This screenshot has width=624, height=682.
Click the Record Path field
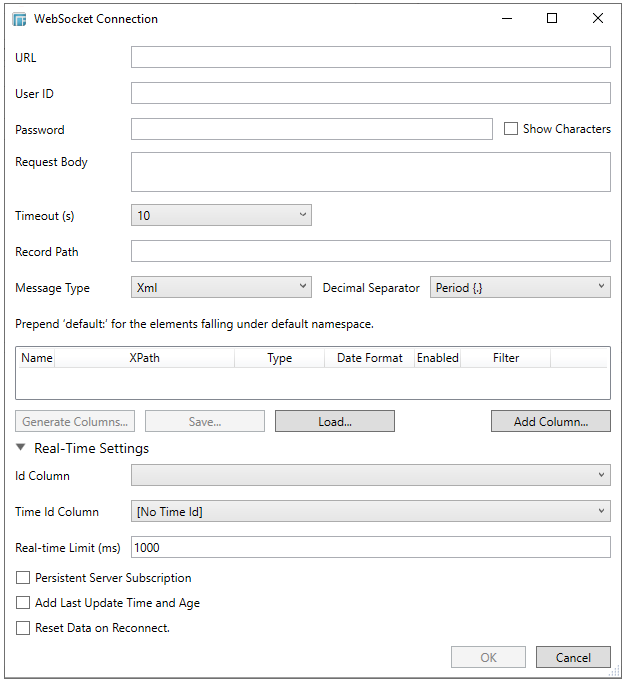pos(370,251)
